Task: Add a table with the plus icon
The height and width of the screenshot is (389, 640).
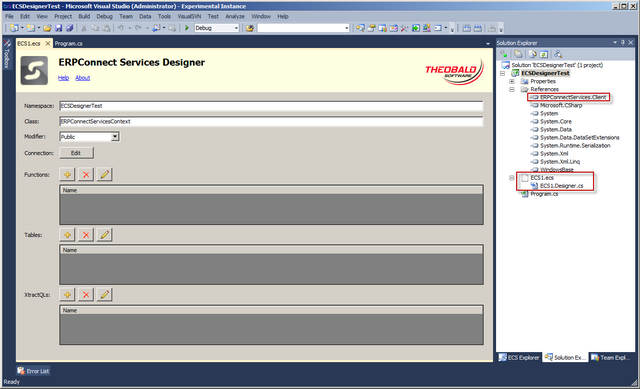Action: (x=67, y=235)
